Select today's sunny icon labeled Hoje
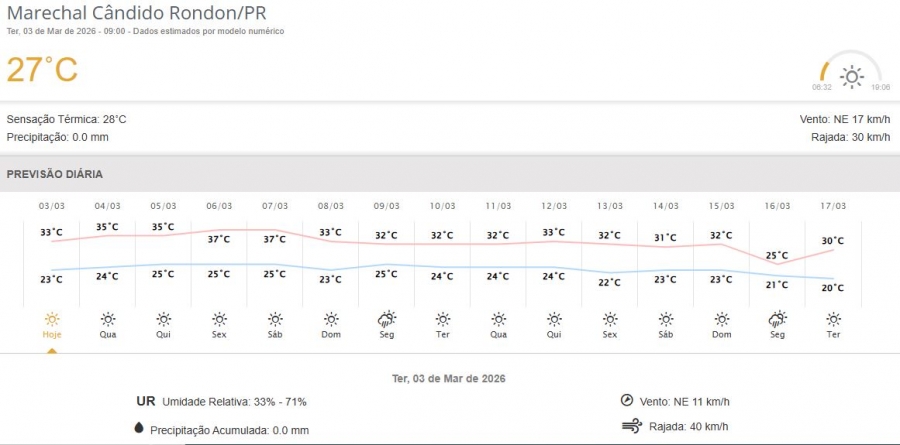Image resolution: width=900 pixels, height=445 pixels. [51, 320]
